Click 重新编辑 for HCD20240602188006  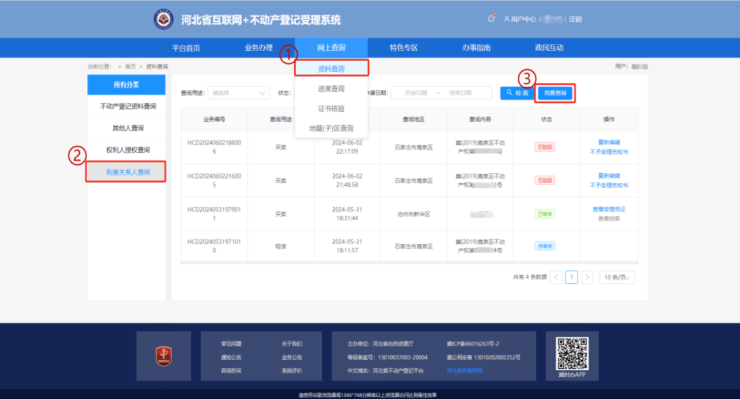(609, 142)
